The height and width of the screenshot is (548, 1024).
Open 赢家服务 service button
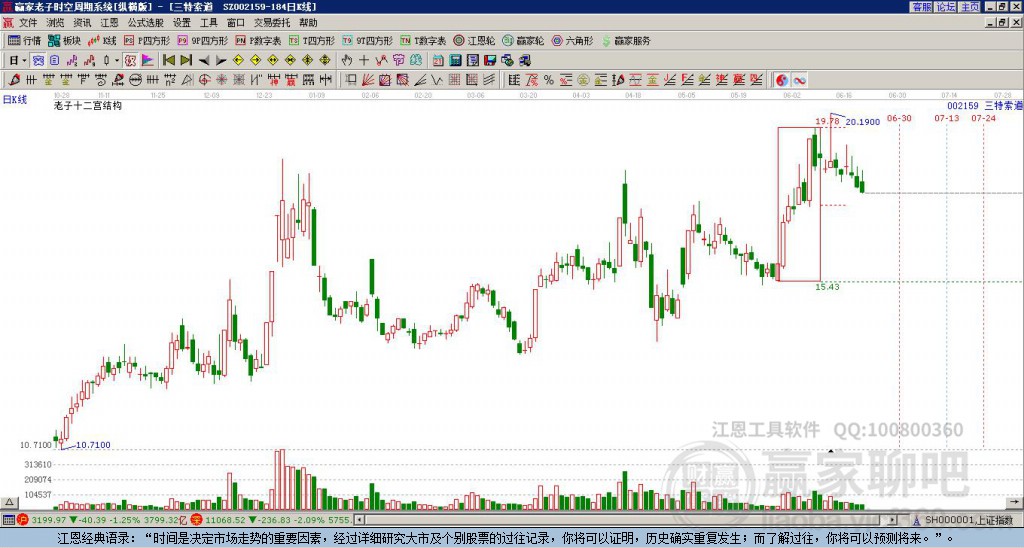(626, 40)
